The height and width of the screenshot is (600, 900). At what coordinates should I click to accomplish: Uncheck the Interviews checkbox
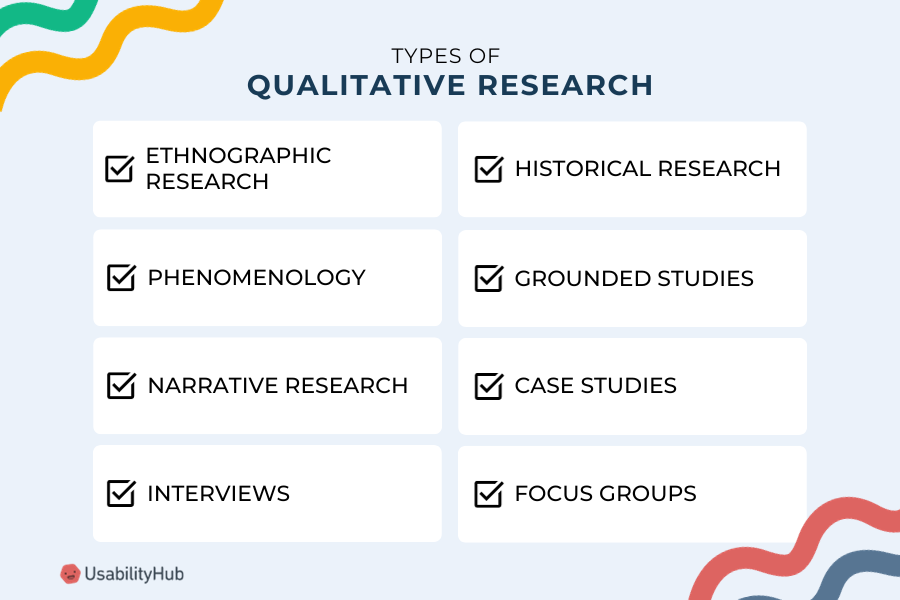(x=121, y=493)
